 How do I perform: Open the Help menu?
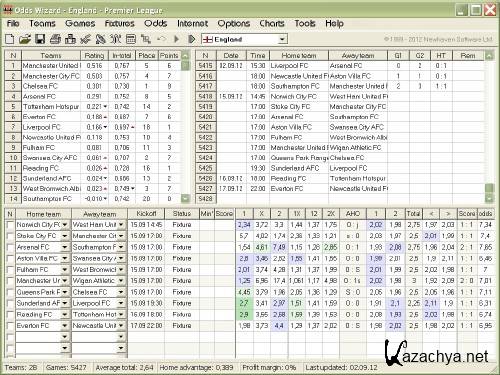[x=334, y=24]
